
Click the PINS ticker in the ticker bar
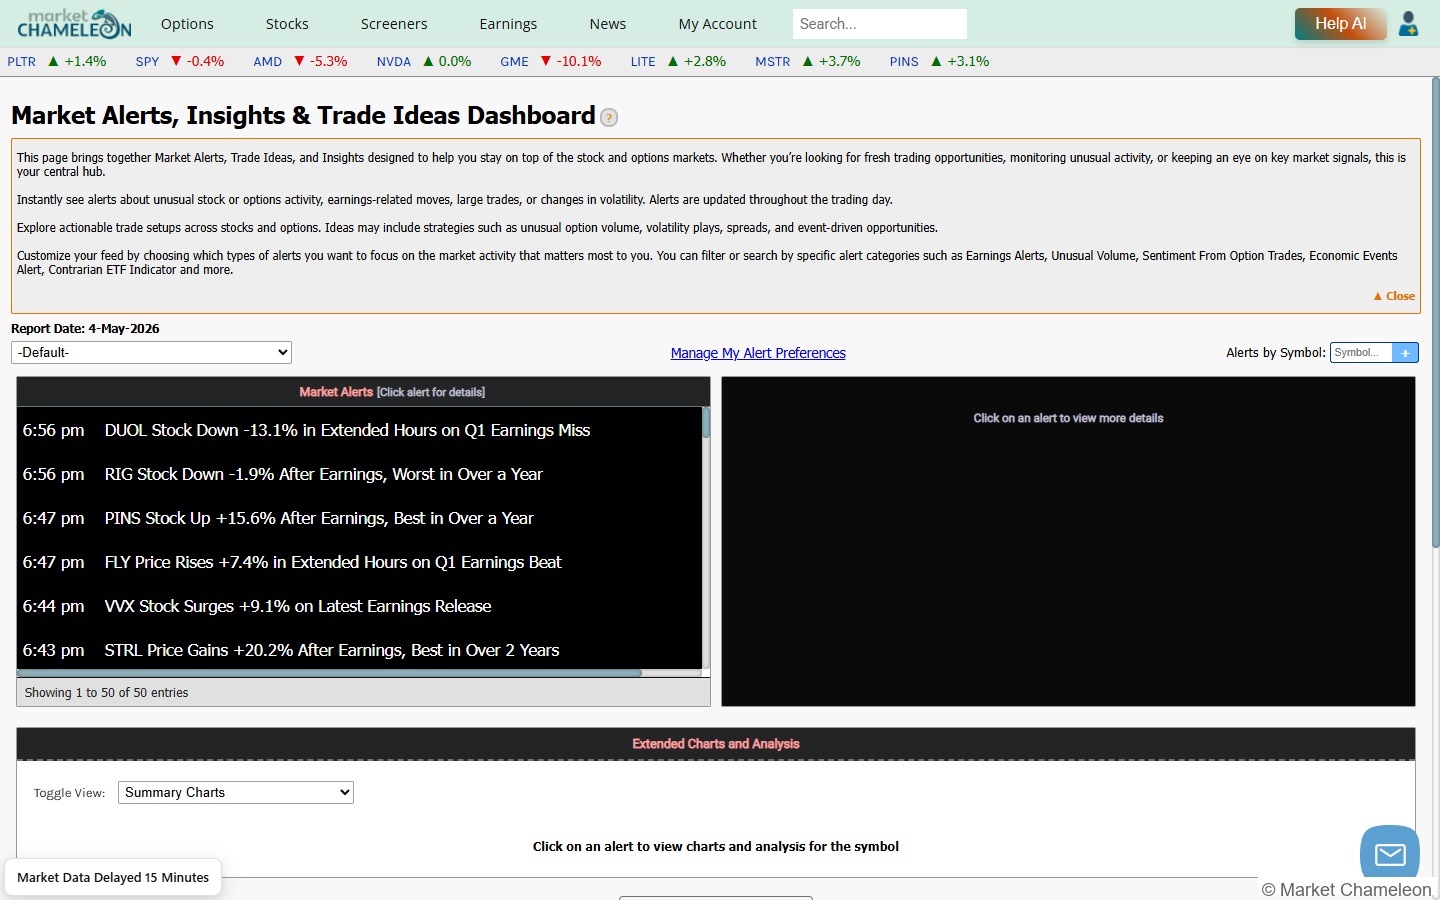[x=904, y=61]
